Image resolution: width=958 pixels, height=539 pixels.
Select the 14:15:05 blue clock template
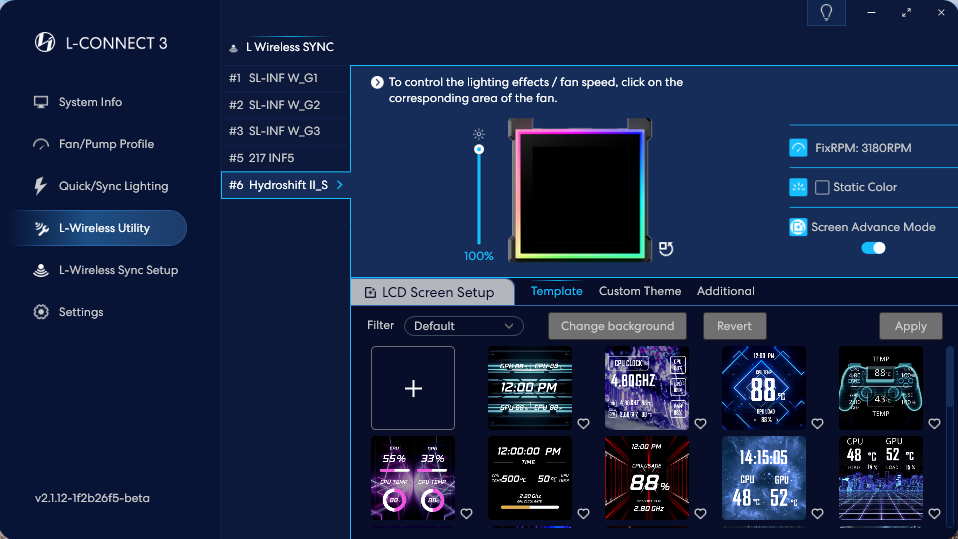[763, 478]
